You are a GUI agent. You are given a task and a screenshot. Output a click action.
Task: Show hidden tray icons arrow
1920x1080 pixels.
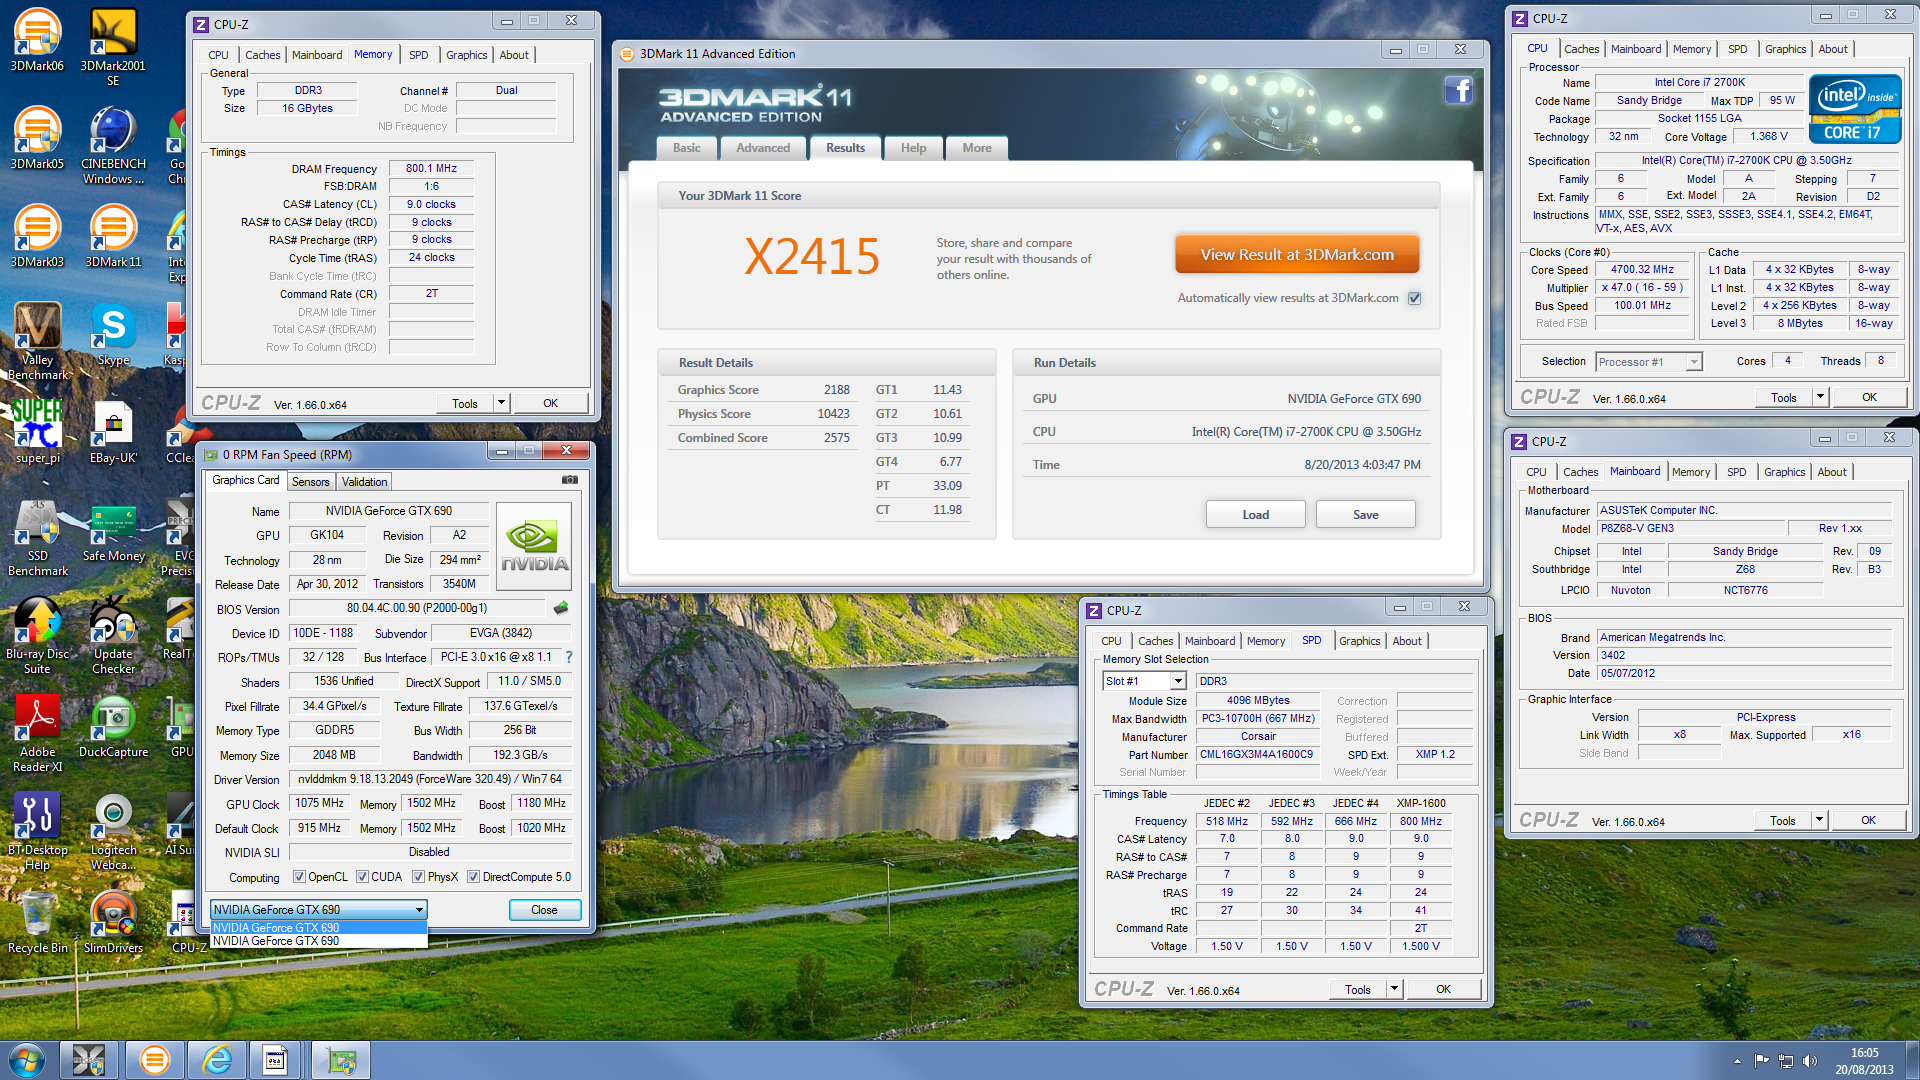(1737, 1061)
